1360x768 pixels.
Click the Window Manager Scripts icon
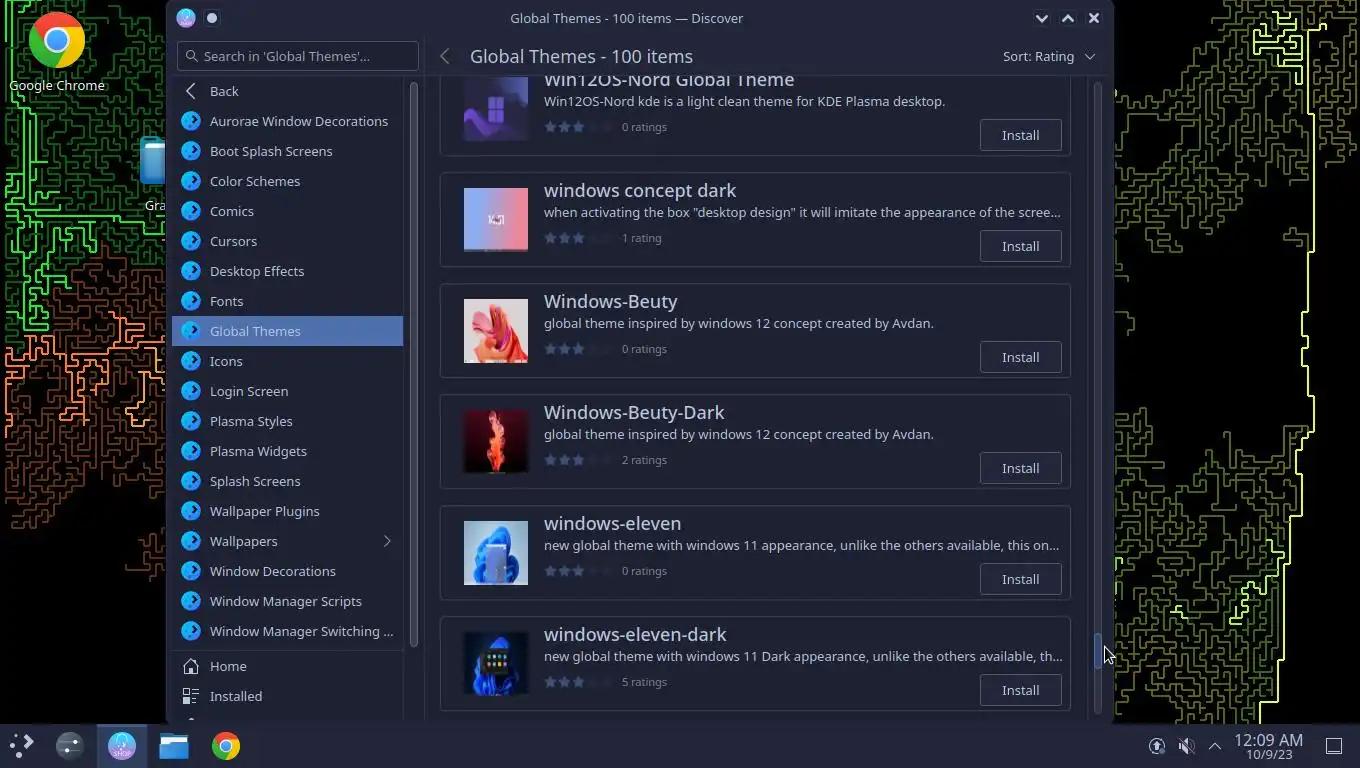[x=191, y=601]
